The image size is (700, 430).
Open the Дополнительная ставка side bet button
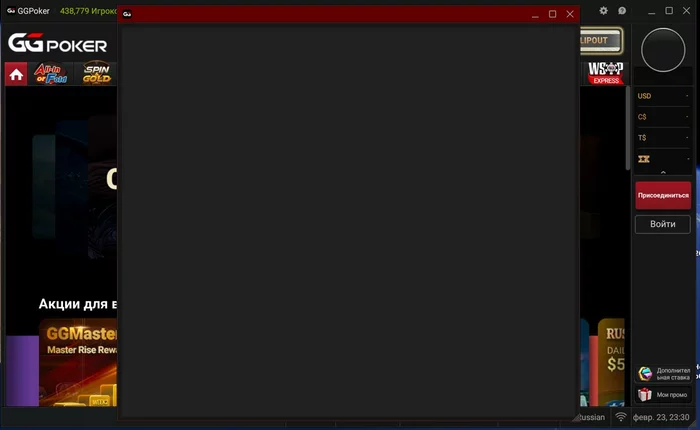point(663,374)
